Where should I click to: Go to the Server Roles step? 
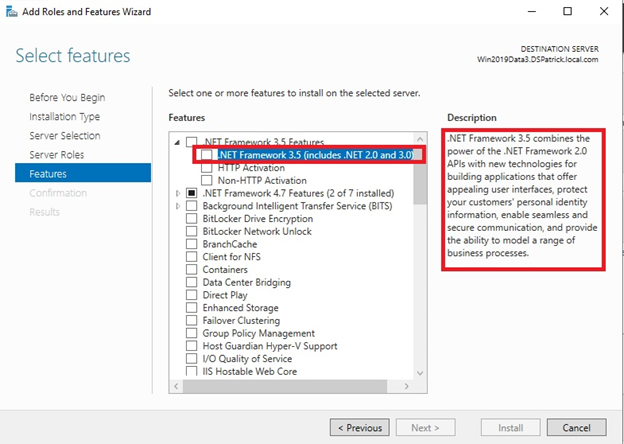(x=57, y=155)
